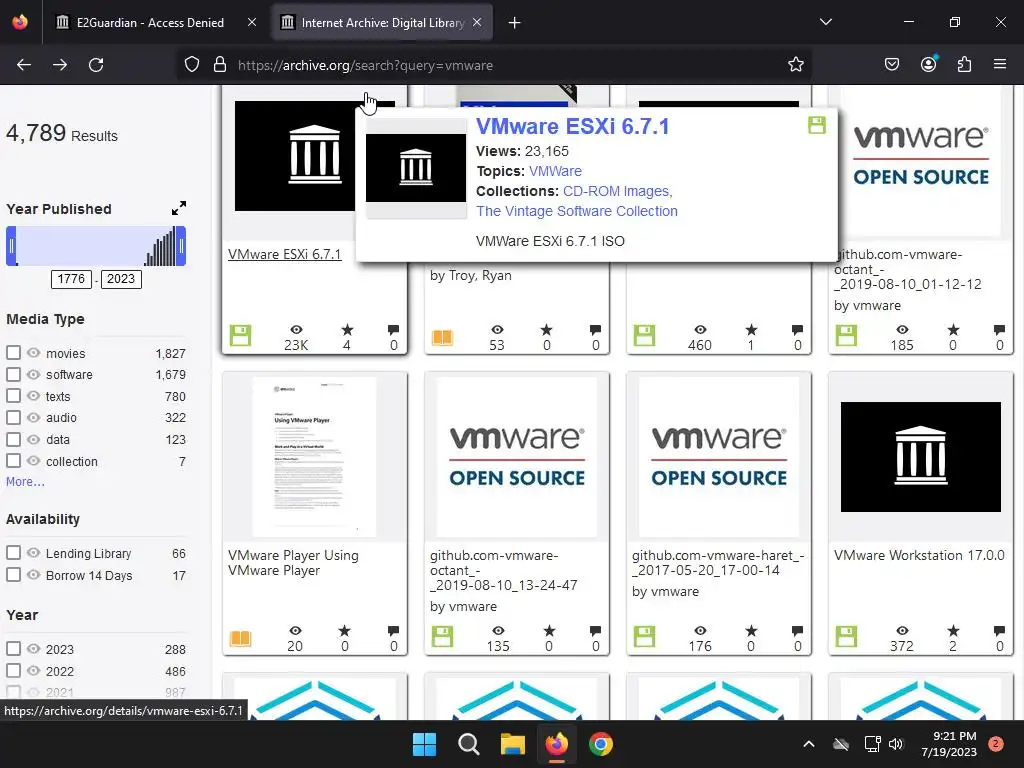Screen dimensions: 1024x768
Task: Switch to the Internet Archive: Digital Library tab
Action: pyautogui.click(x=382, y=22)
